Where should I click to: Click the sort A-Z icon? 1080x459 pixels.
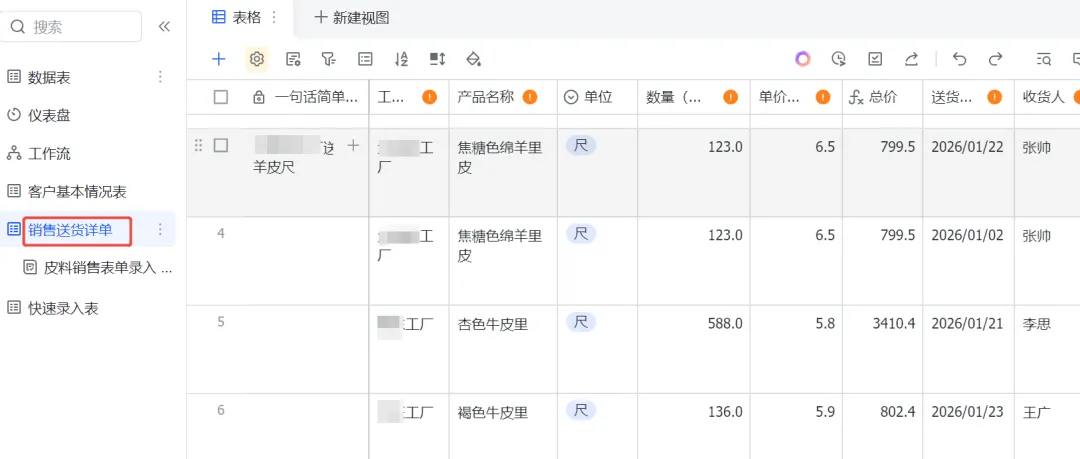coord(401,59)
